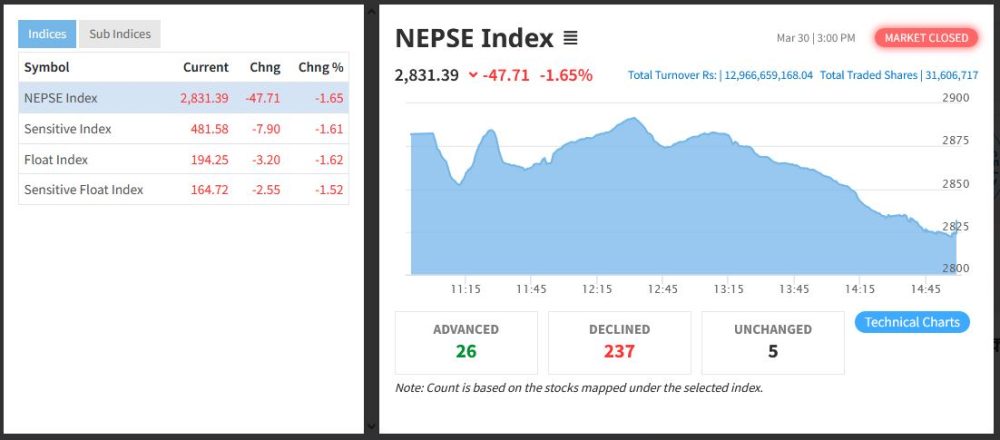The height and width of the screenshot is (440, 1000).
Task: Switch to the Indices tab
Action: 46,34
